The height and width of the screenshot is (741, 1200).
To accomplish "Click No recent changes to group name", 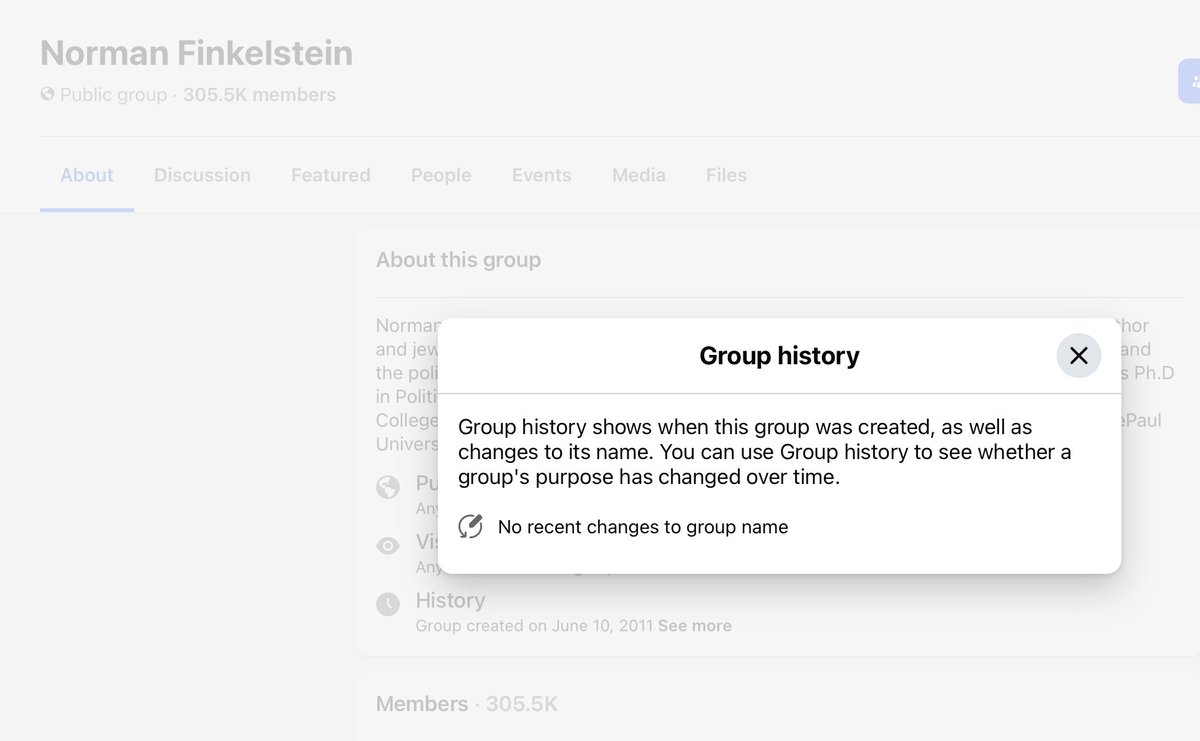I will (643, 527).
